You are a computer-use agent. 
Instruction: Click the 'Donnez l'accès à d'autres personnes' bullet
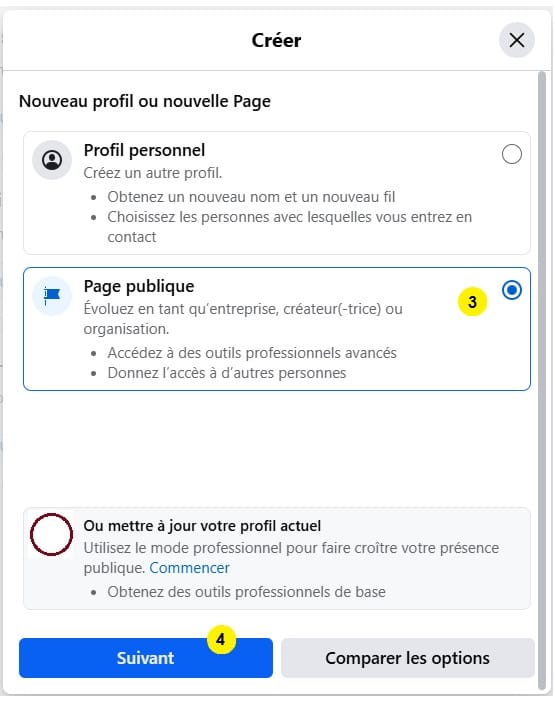coord(227,373)
